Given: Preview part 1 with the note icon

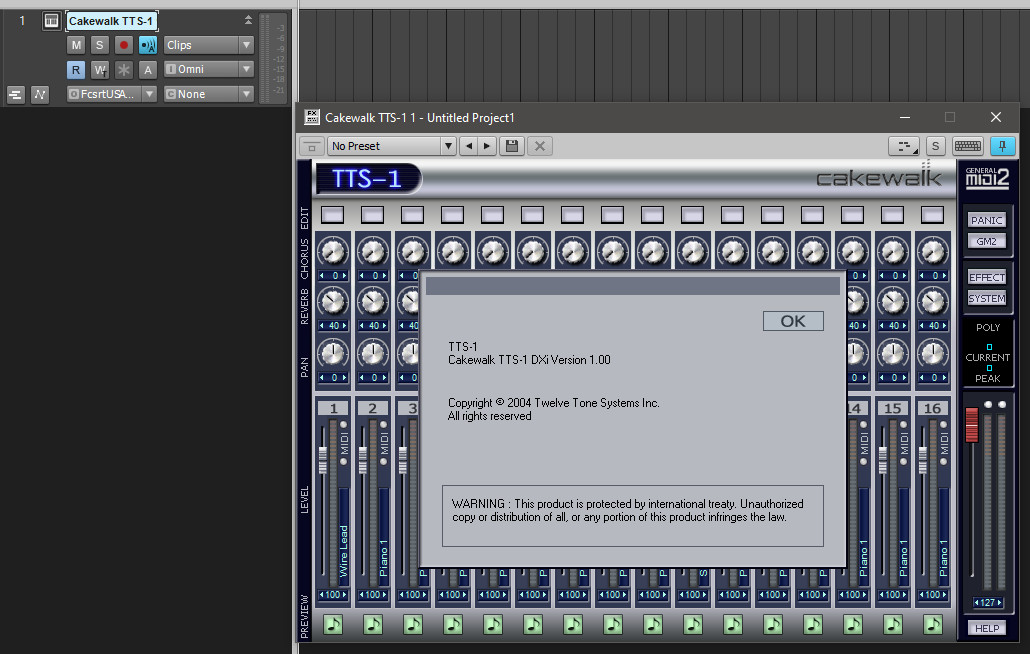Looking at the screenshot, I should pos(333,624).
